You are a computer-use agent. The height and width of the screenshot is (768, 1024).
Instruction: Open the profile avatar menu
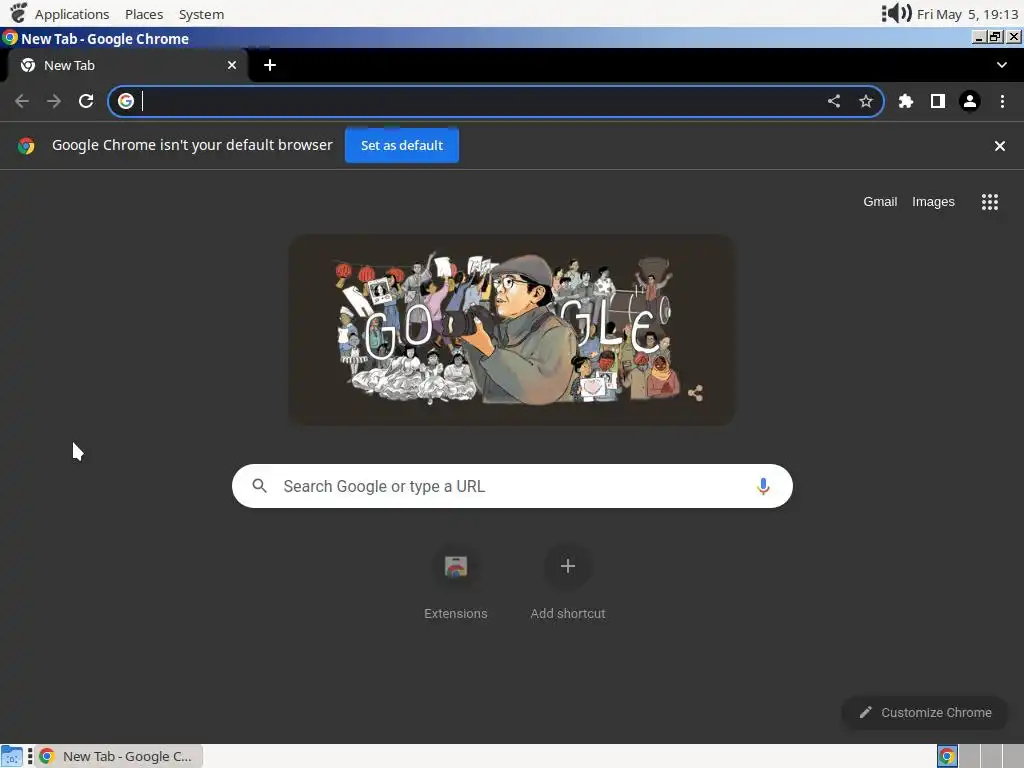[x=970, y=101]
